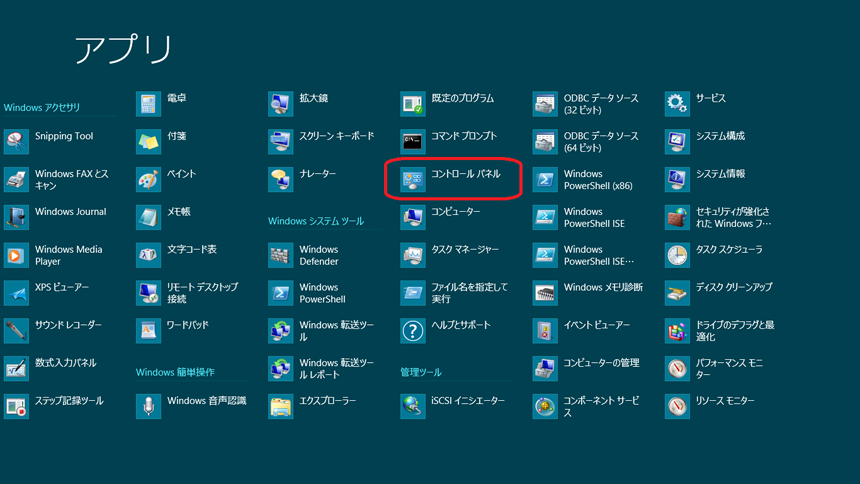Click the Windows メモリ診断 text label
Viewport: 860px width, 484px height.
(x=603, y=288)
